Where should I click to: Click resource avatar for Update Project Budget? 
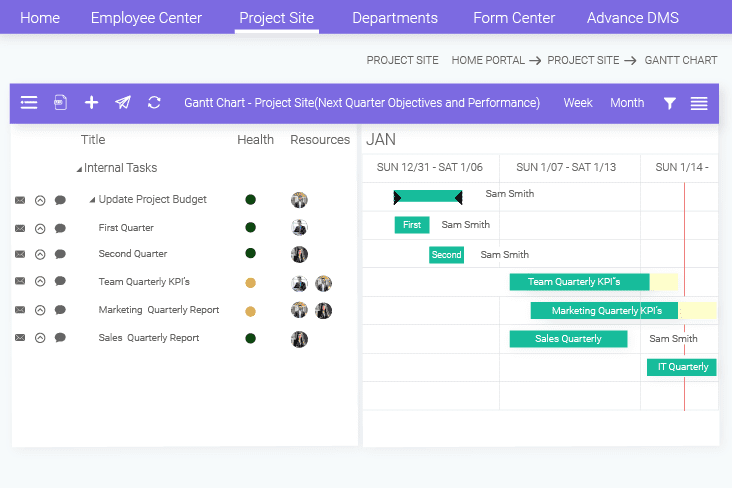click(299, 200)
